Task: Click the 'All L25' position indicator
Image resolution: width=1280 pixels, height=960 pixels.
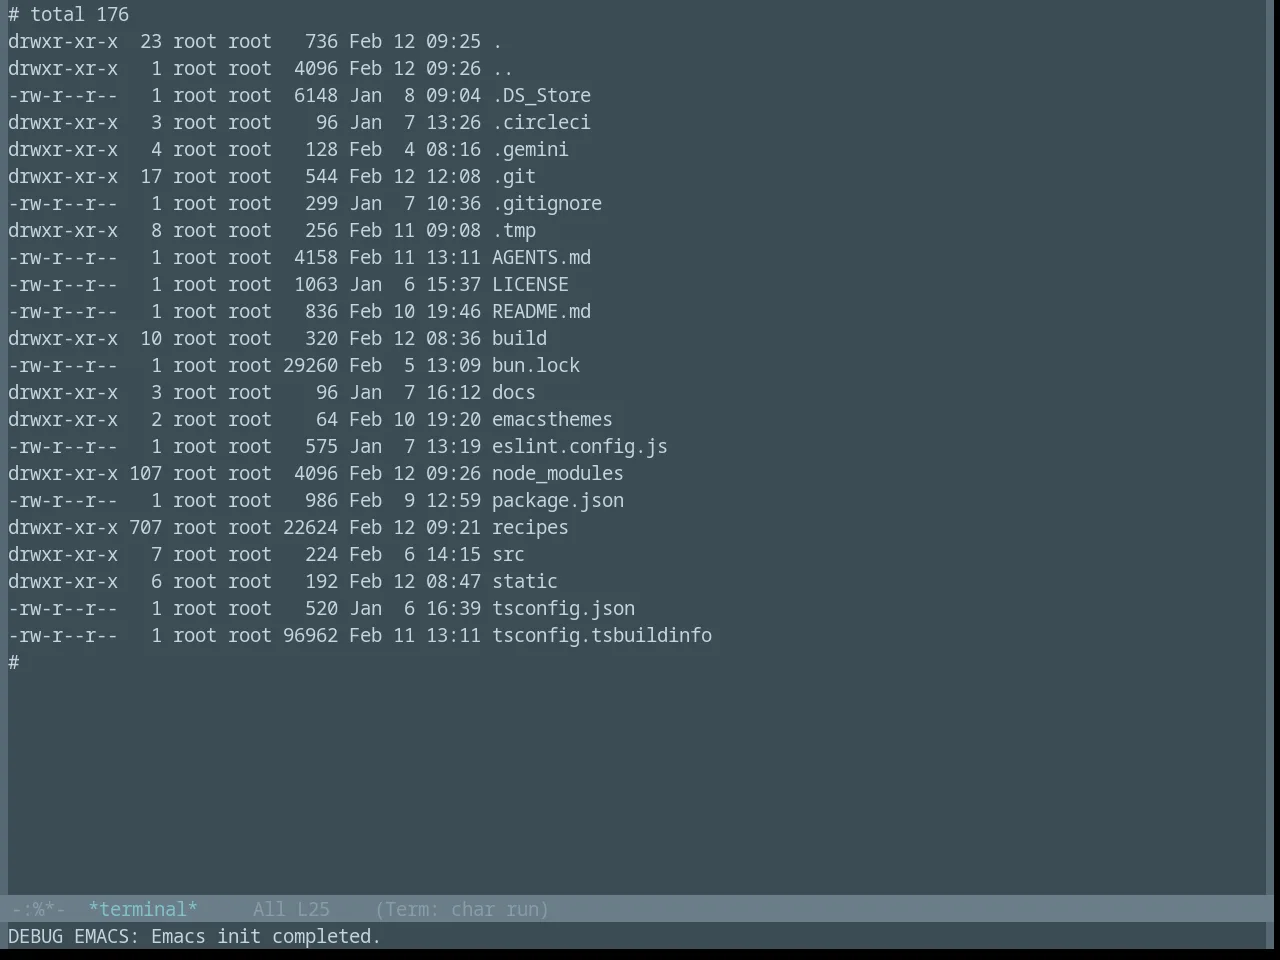Action: point(291,910)
